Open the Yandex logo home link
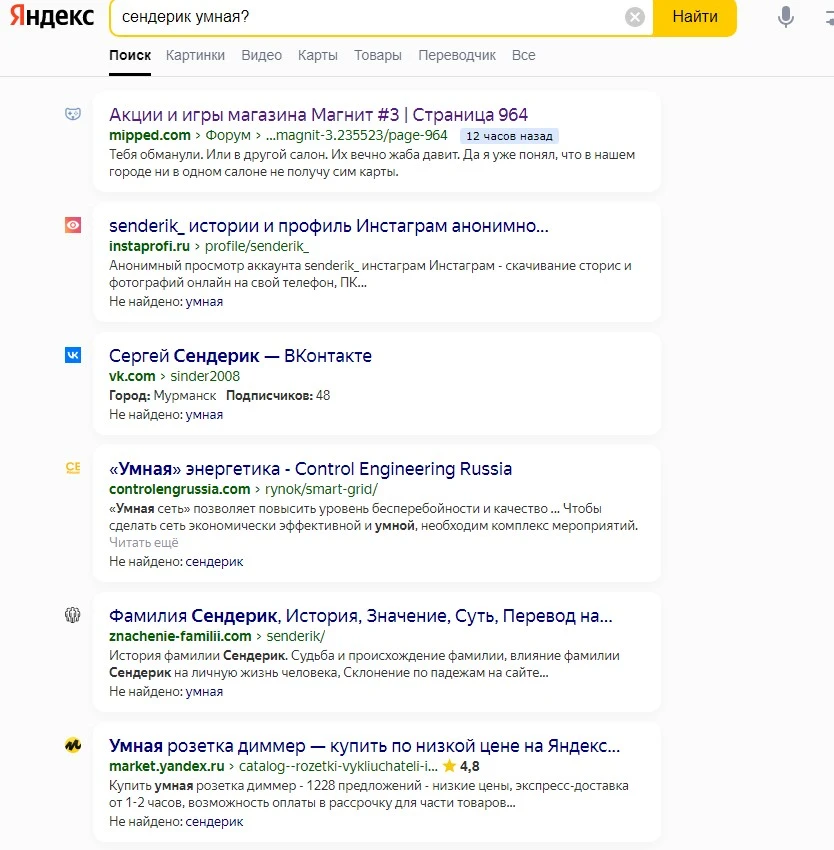 point(52,16)
